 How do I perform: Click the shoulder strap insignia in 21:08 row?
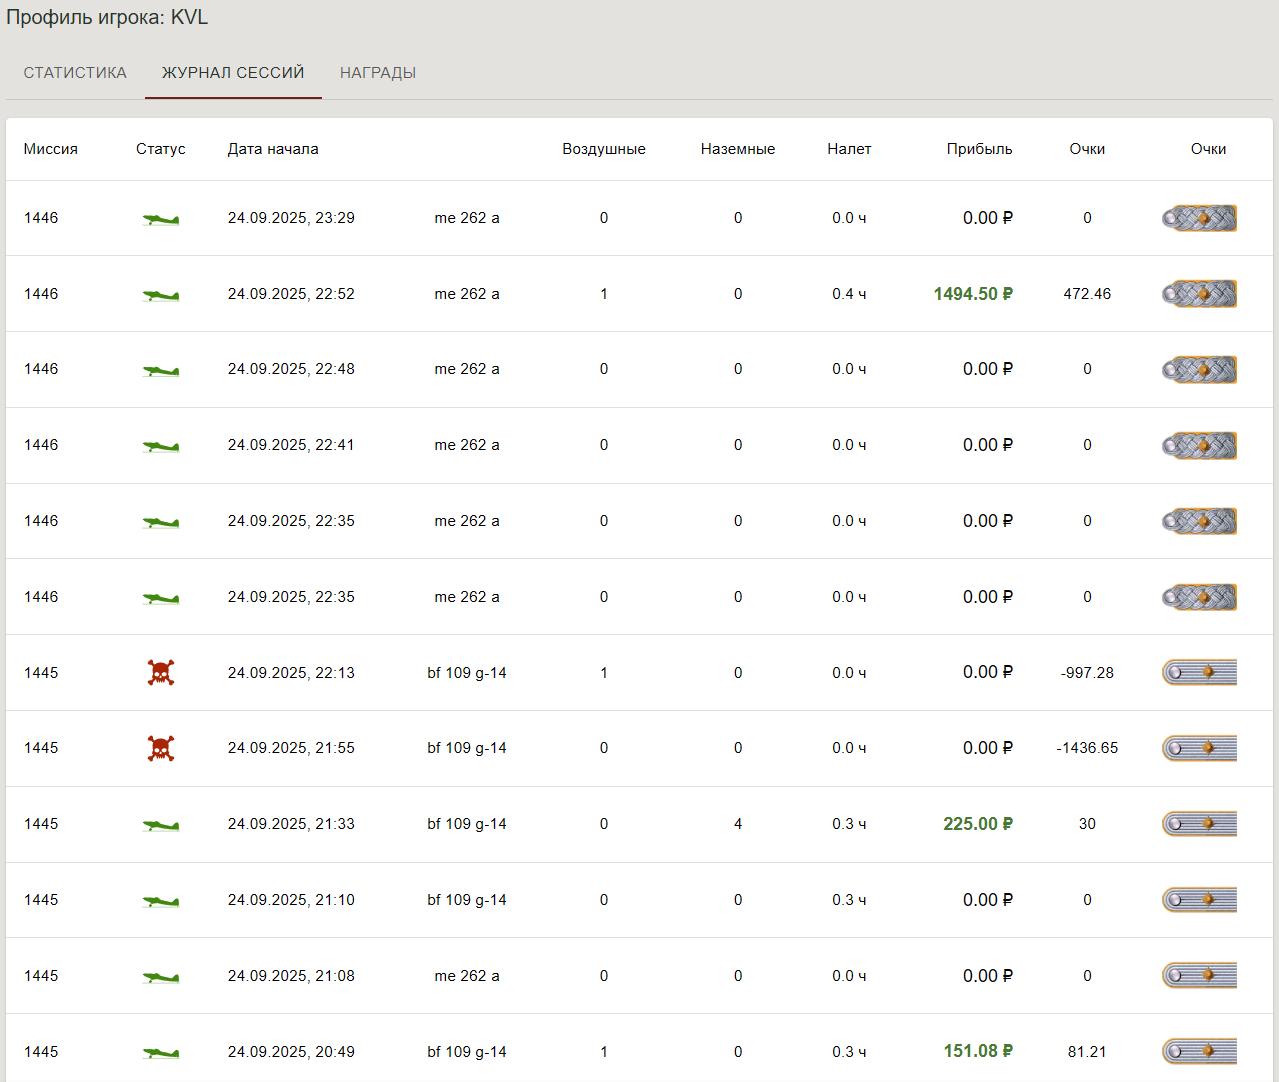[x=1199, y=975]
